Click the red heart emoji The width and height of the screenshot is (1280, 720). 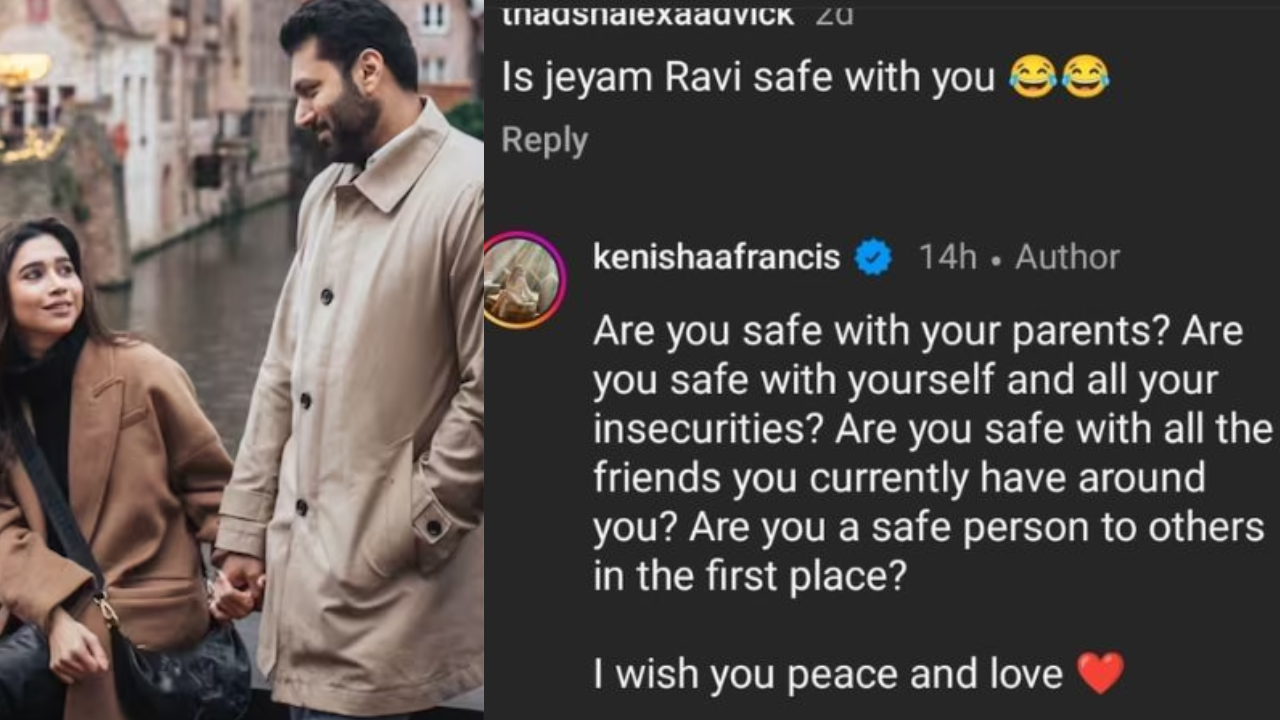click(x=1100, y=673)
